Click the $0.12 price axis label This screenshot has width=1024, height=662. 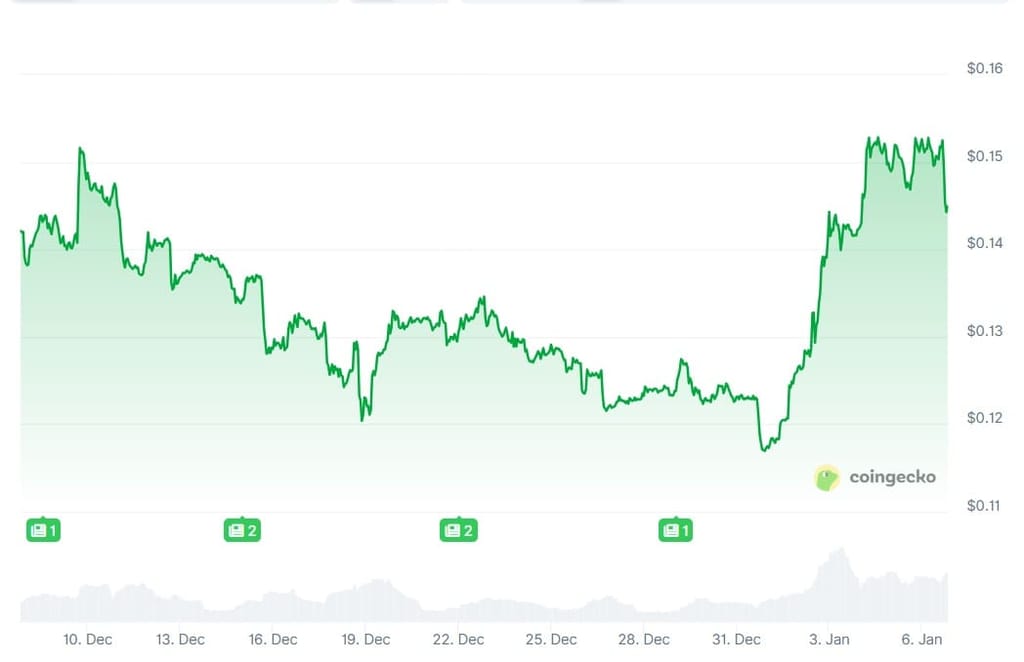pos(985,418)
